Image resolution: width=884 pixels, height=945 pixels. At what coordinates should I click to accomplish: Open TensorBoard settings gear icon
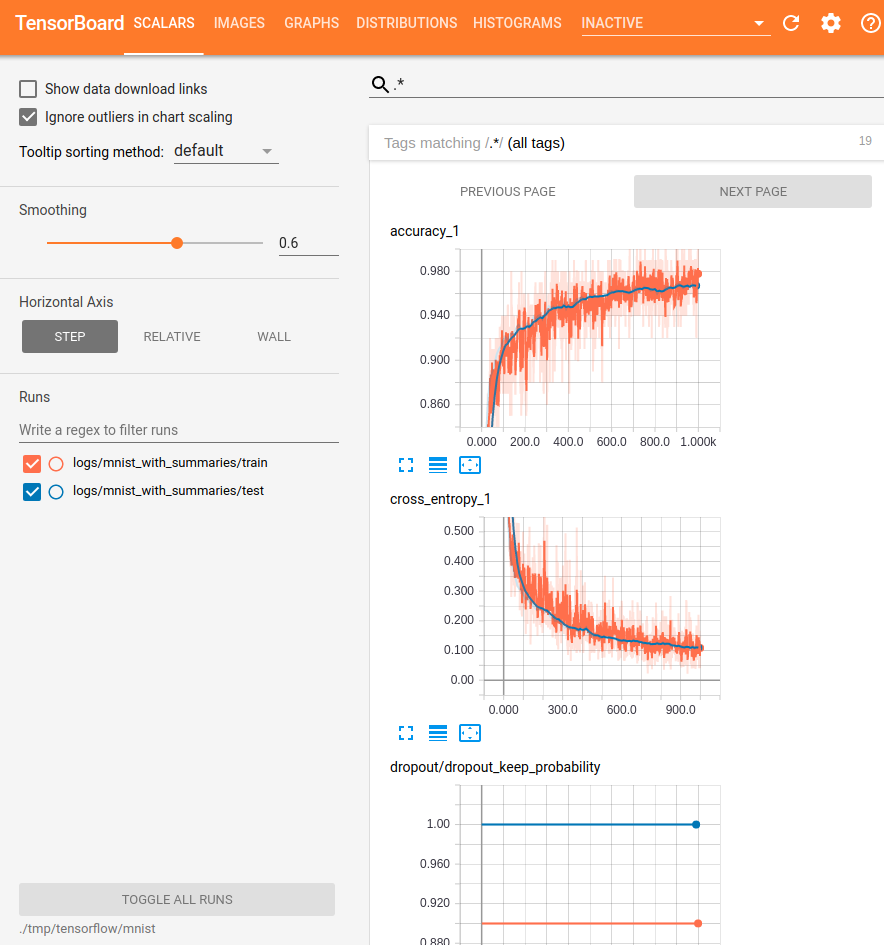(831, 23)
